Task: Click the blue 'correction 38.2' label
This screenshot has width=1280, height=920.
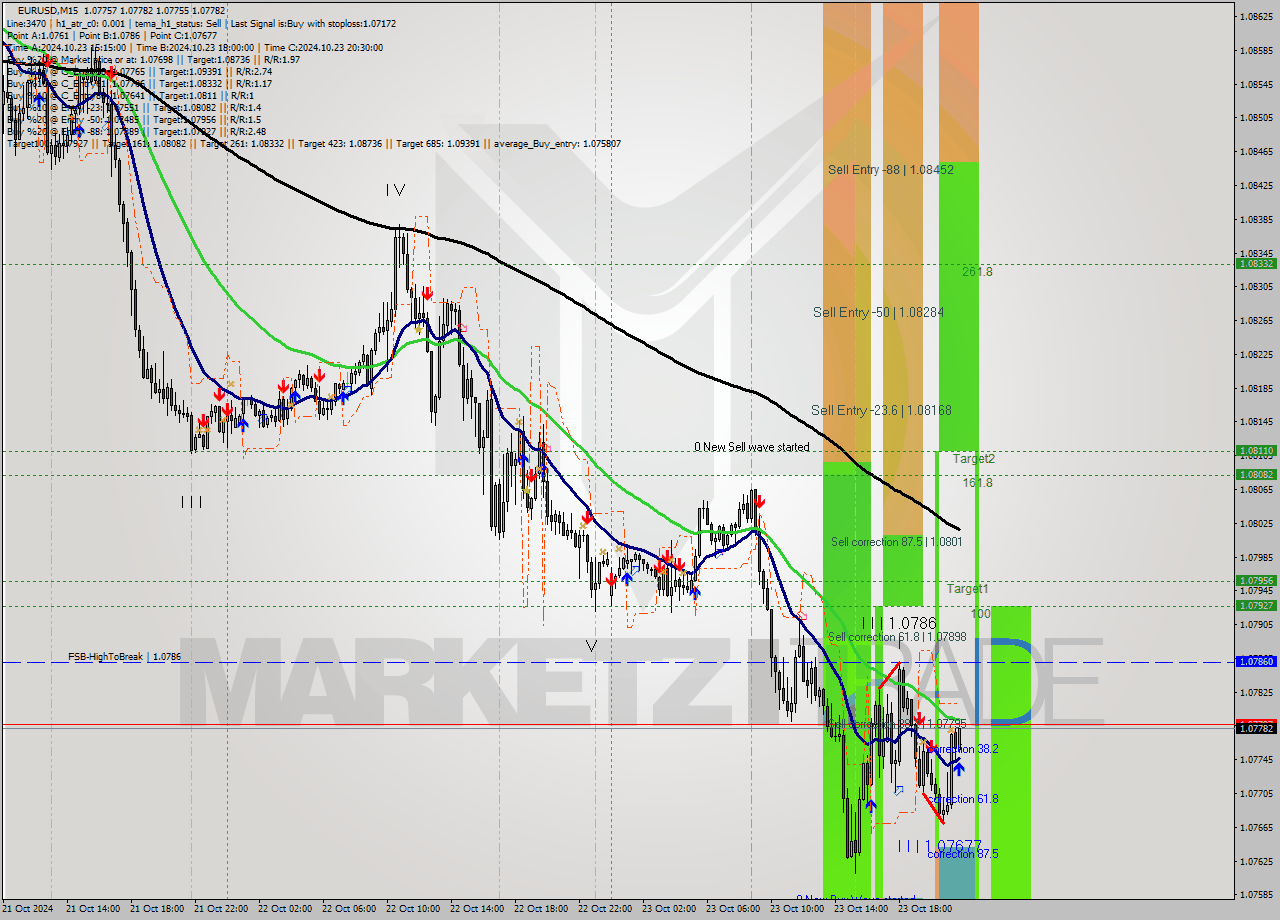Action: [963, 748]
